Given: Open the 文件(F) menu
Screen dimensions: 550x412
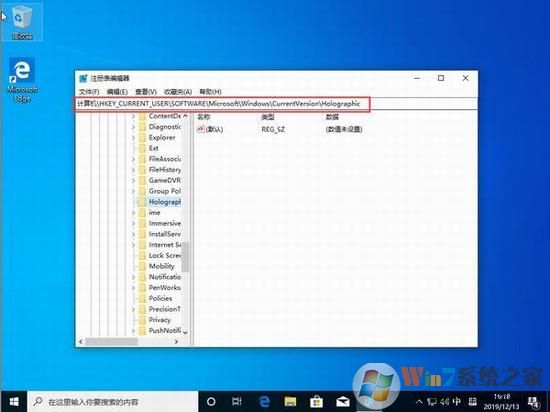Looking at the screenshot, I should pos(89,92).
